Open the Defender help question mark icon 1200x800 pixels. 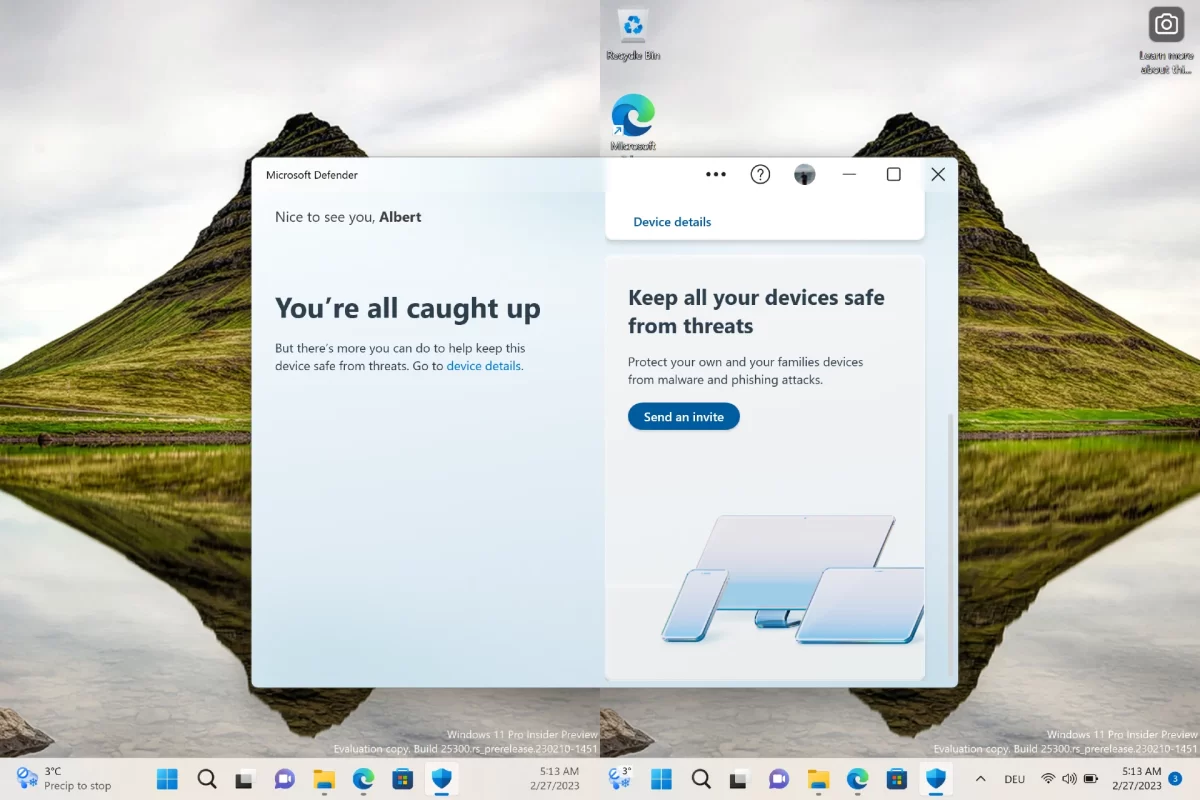[760, 174]
